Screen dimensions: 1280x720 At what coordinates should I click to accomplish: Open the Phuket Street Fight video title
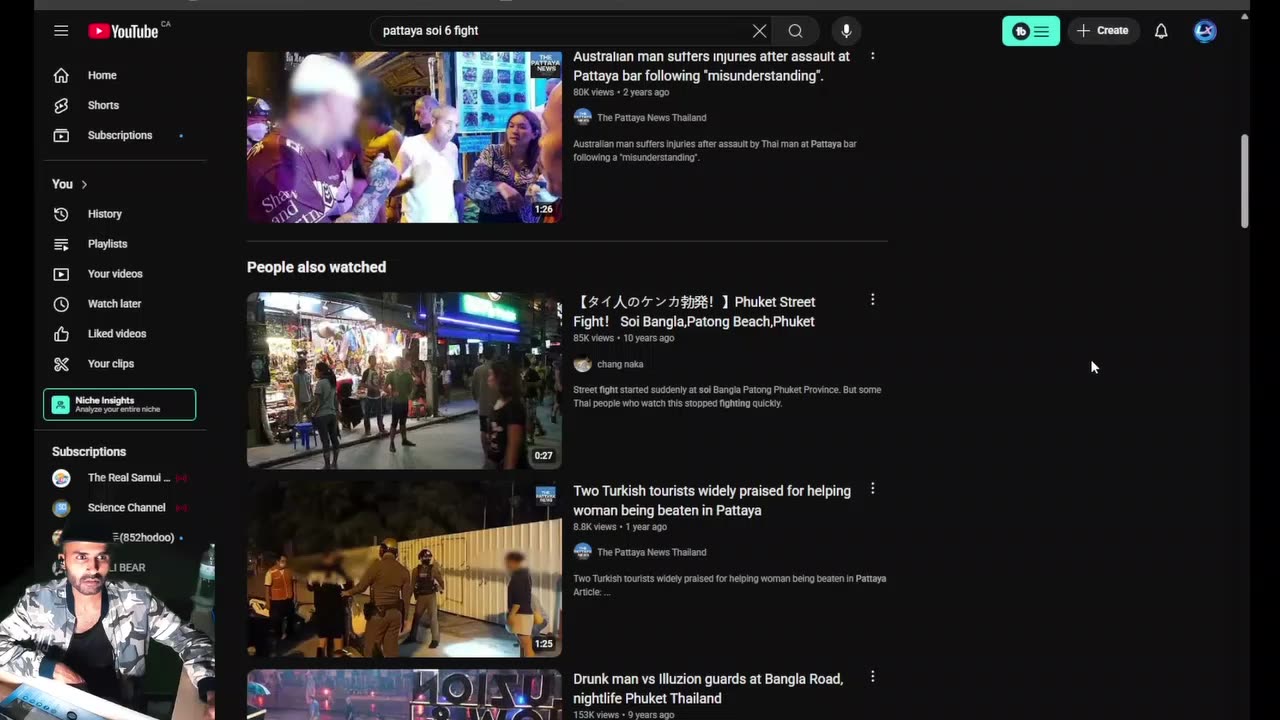(x=695, y=312)
